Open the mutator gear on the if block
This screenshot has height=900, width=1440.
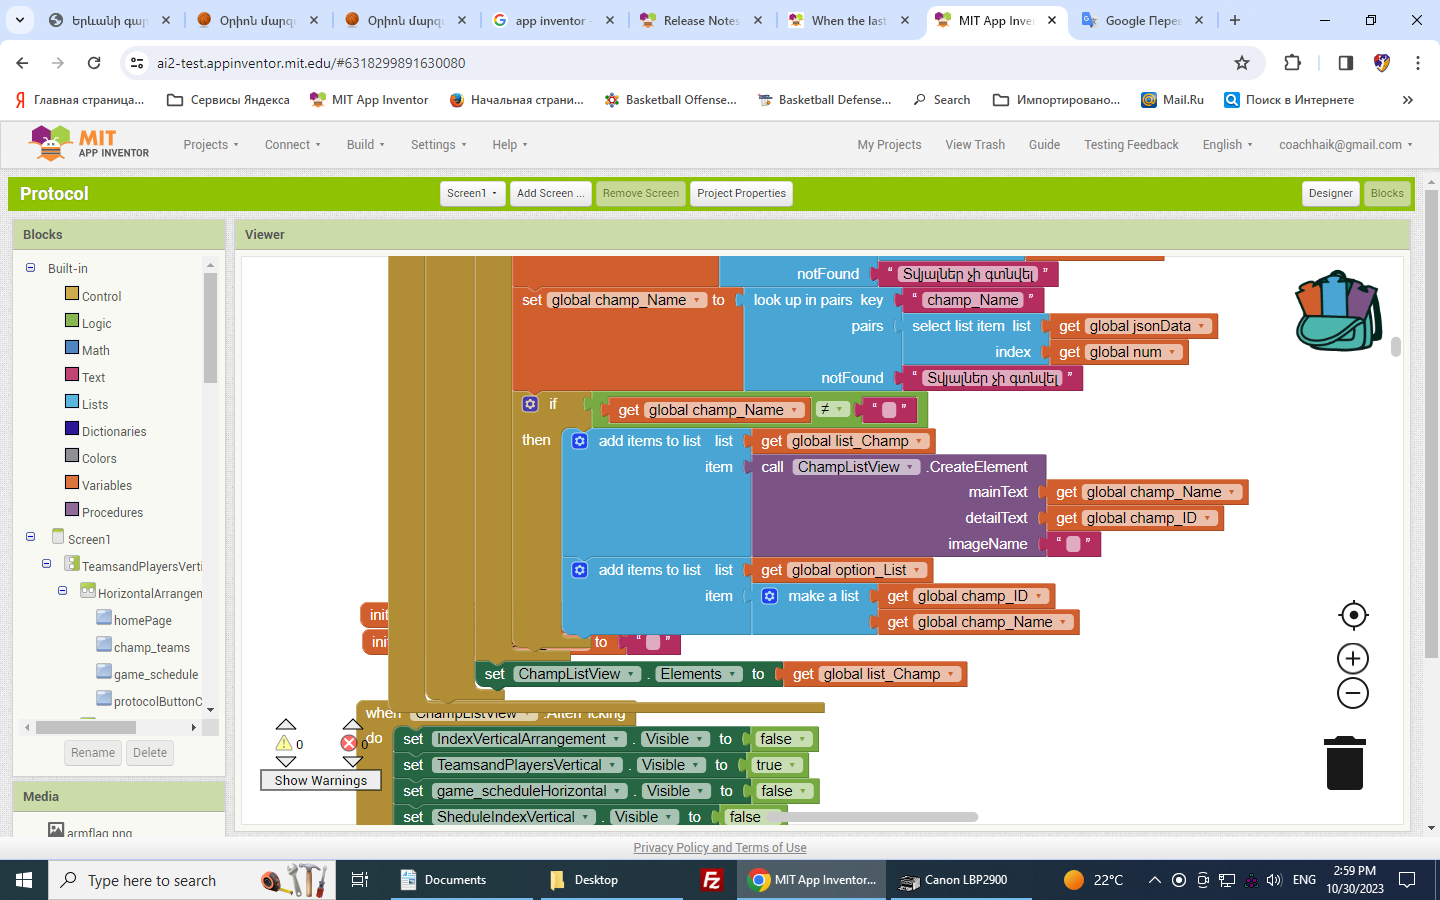530,404
